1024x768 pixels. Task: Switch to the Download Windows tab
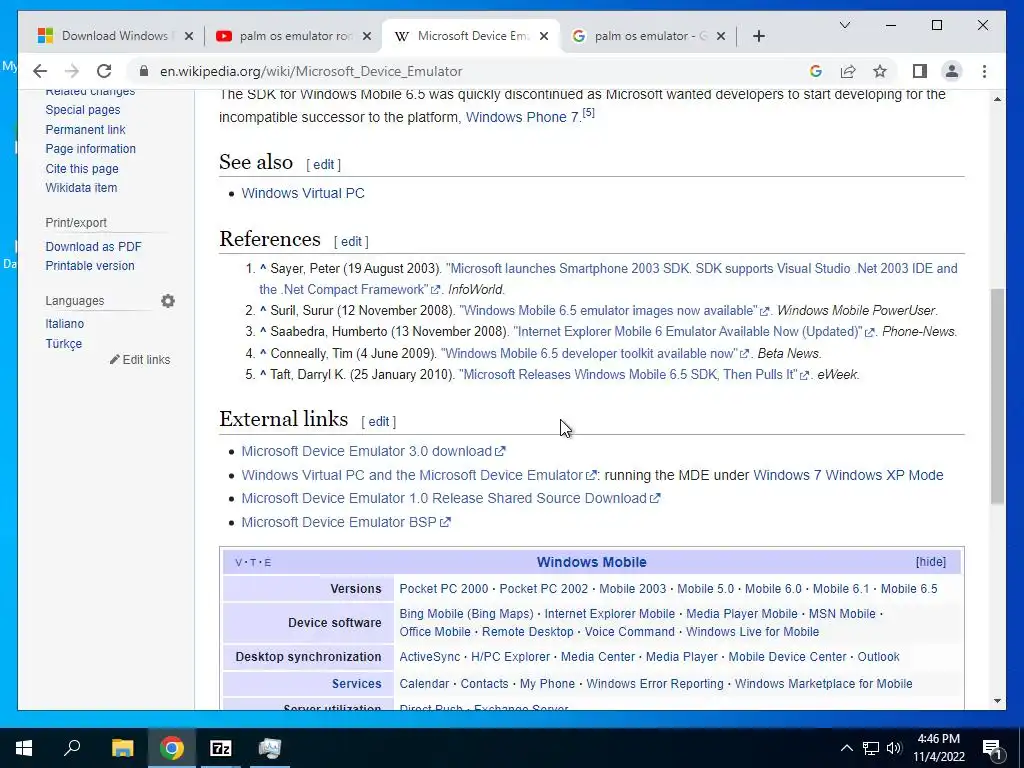108,36
